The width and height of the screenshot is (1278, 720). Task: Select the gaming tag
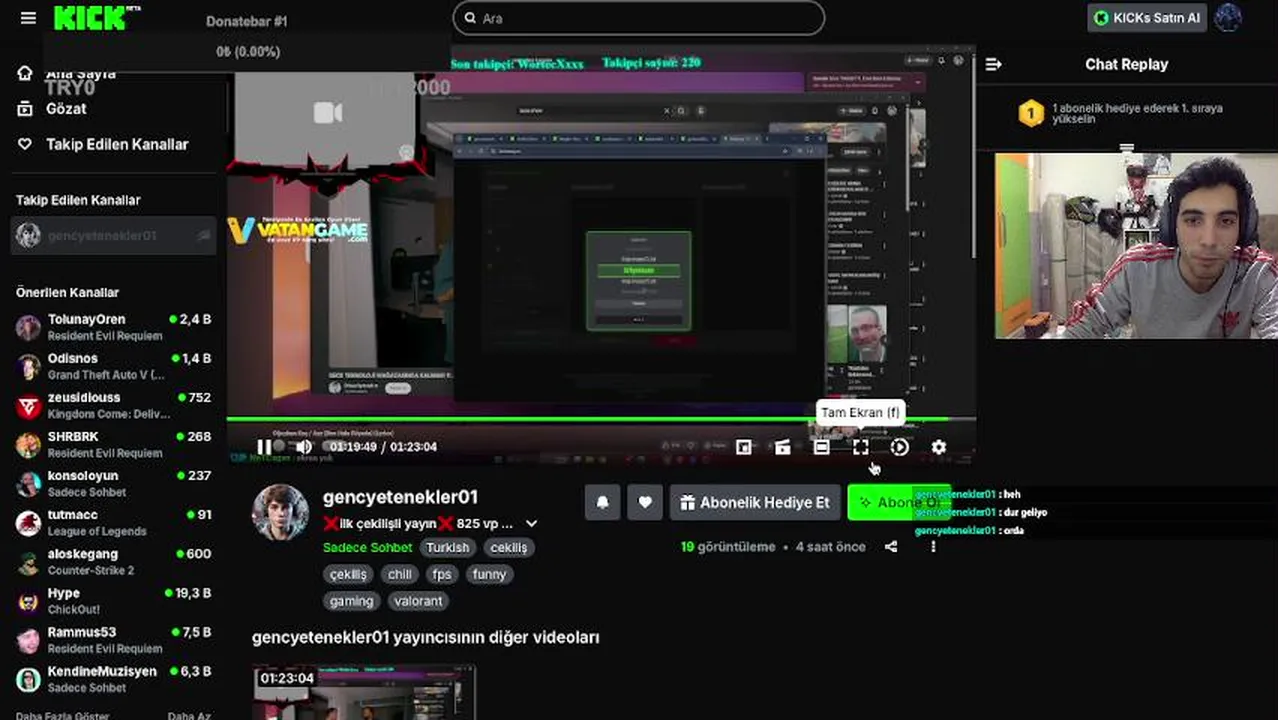coord(351,601)
